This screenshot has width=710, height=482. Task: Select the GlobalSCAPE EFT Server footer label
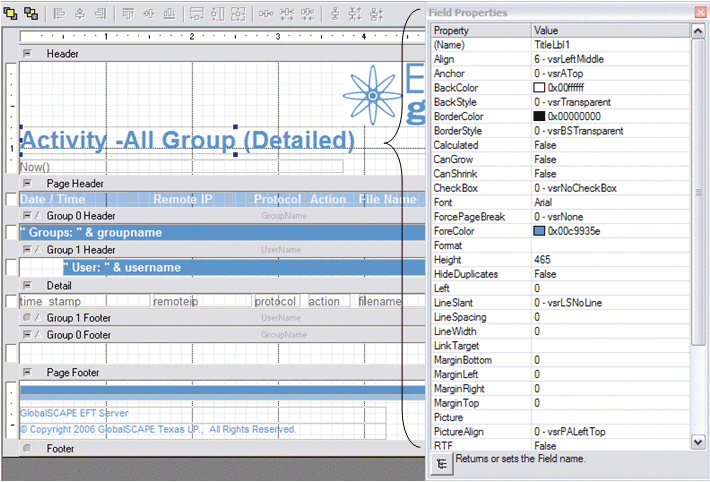point(75,413)
